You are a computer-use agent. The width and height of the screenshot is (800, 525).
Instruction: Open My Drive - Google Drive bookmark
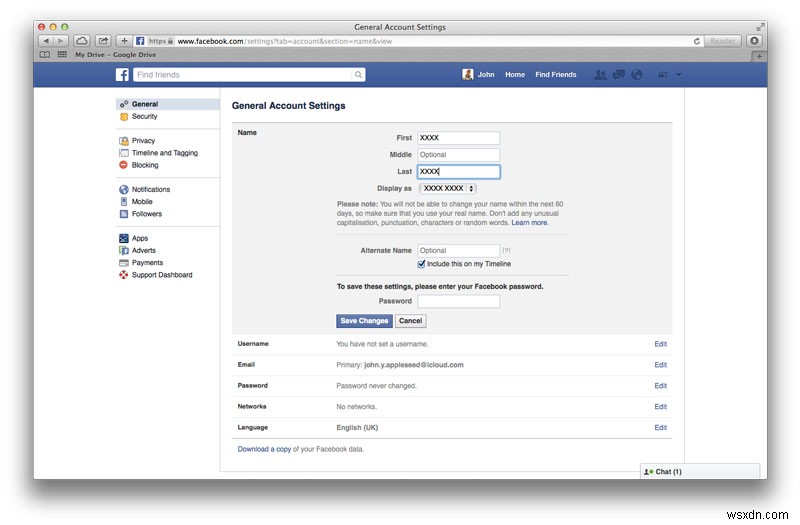[x=116, y=55]
